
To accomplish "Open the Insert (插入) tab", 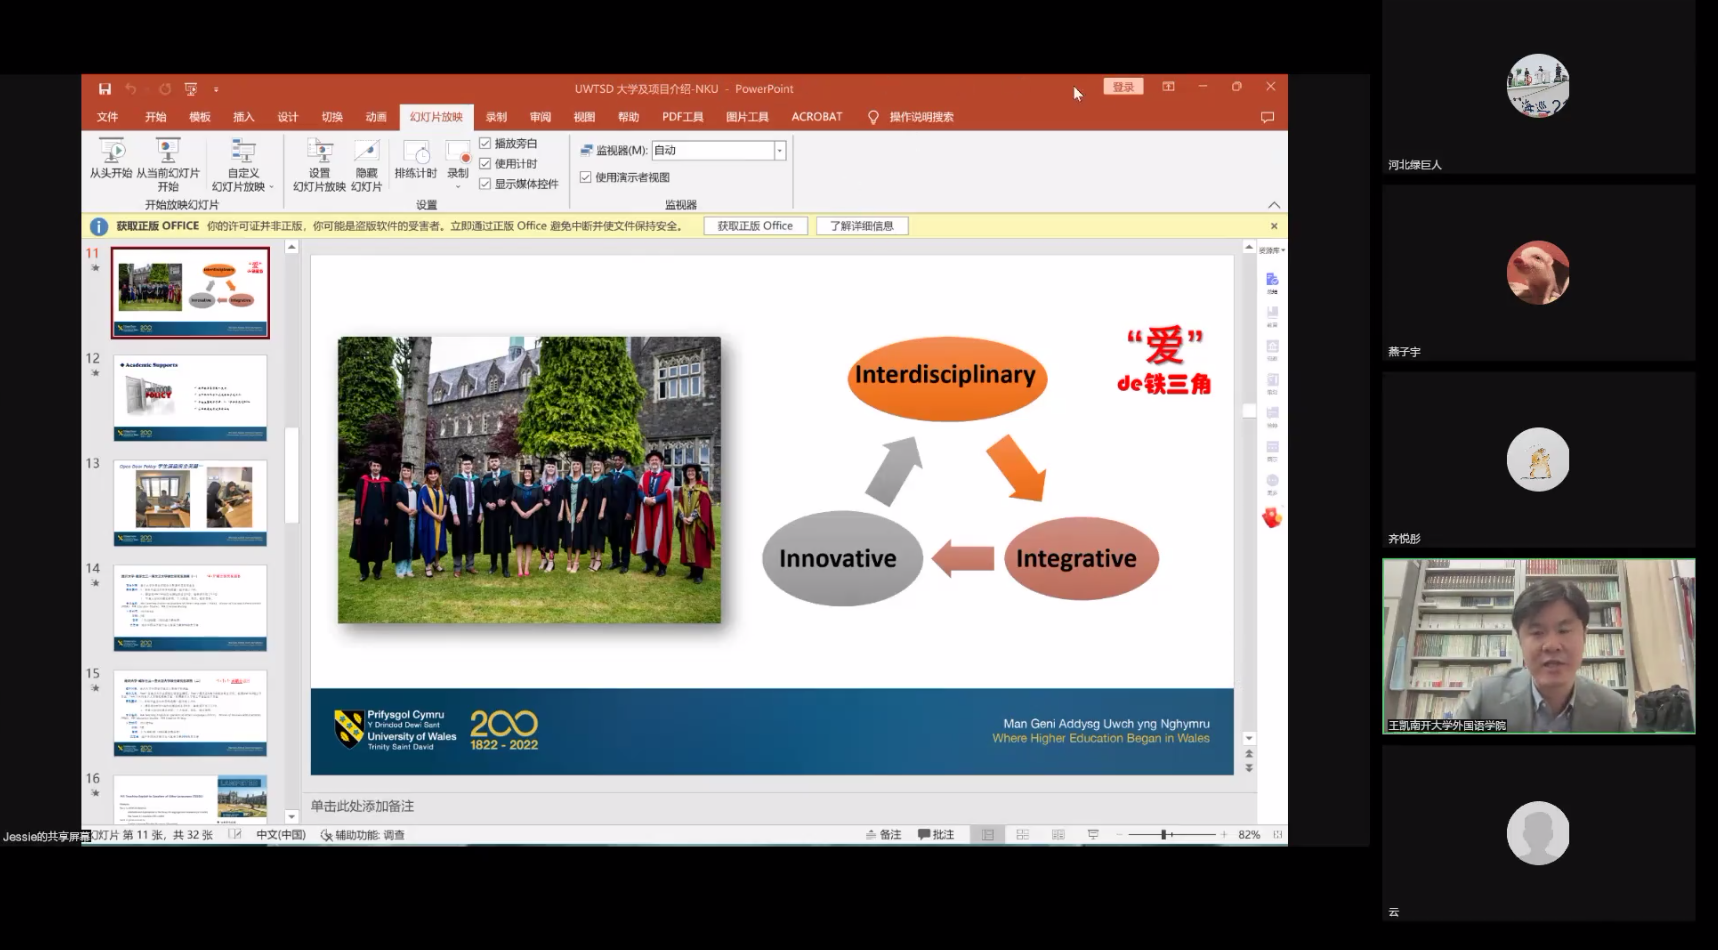I will [243, 117].
